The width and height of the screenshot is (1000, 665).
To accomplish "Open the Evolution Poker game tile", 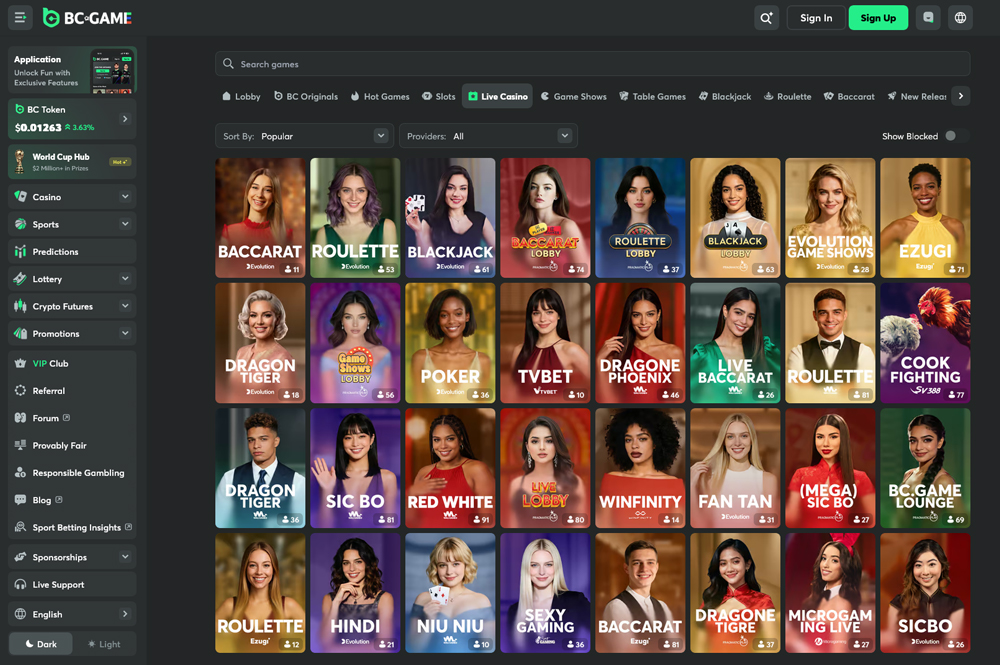I will click(x=450, y=343).
